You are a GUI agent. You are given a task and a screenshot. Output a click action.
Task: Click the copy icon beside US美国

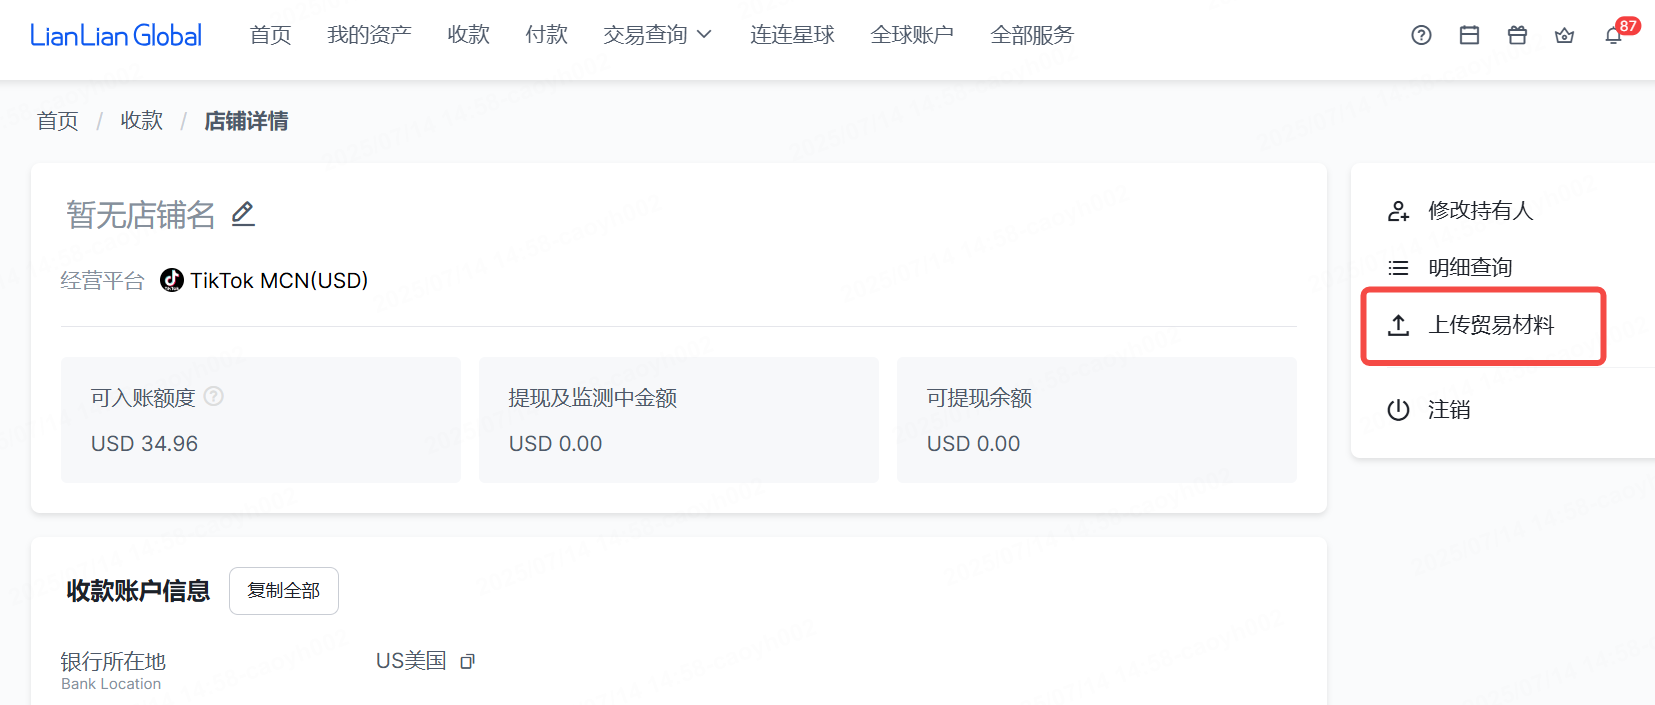point(467,661)
